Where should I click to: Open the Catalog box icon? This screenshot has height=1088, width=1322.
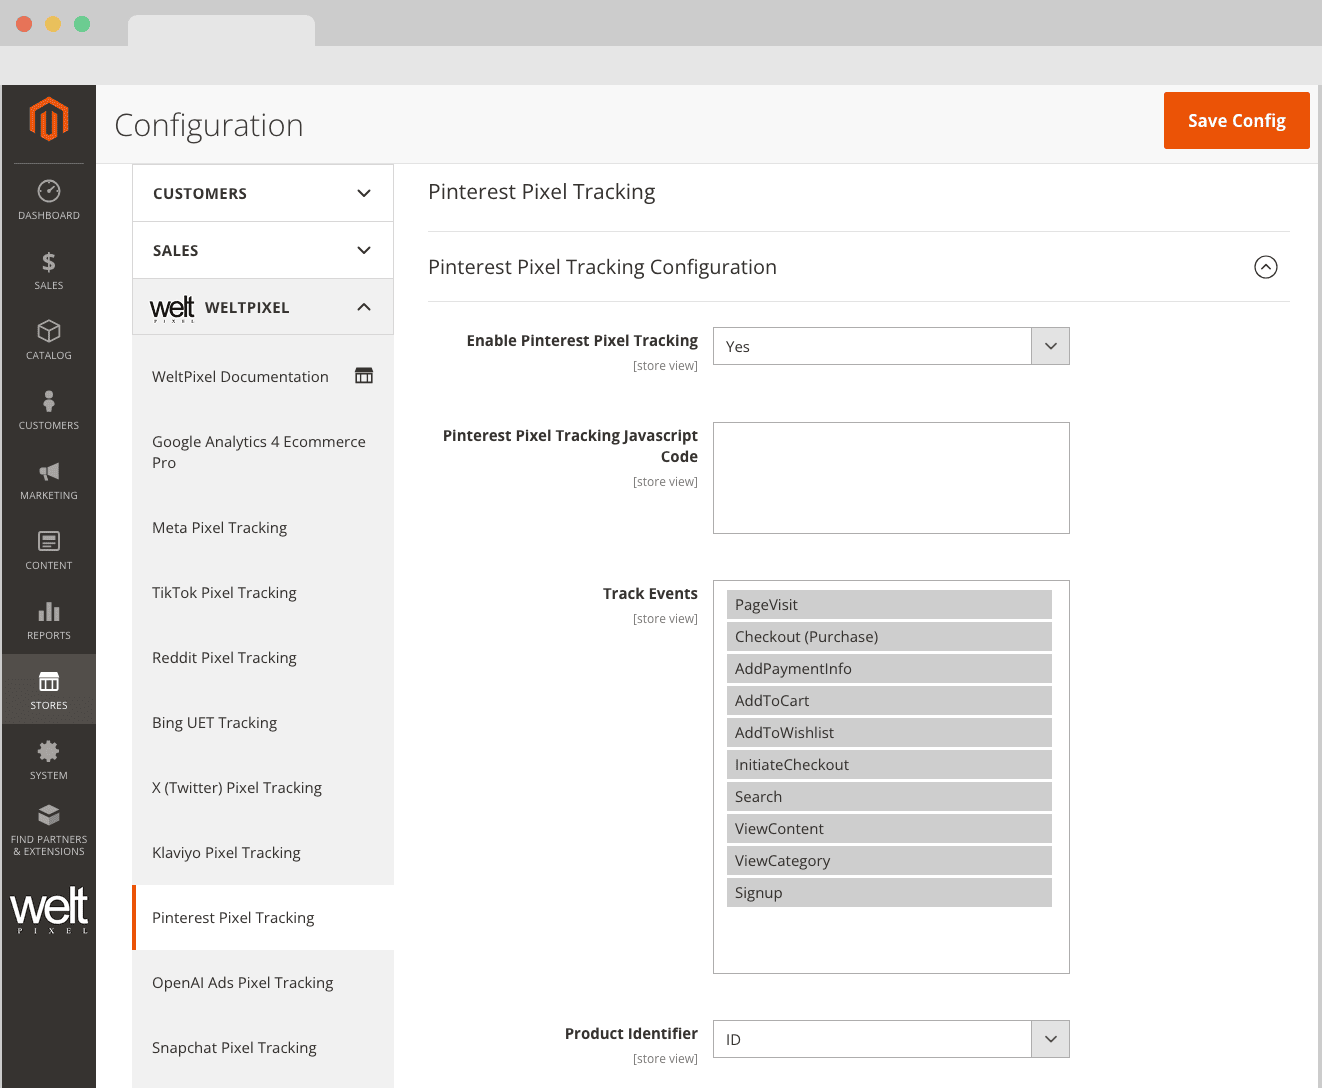[49, 331]
